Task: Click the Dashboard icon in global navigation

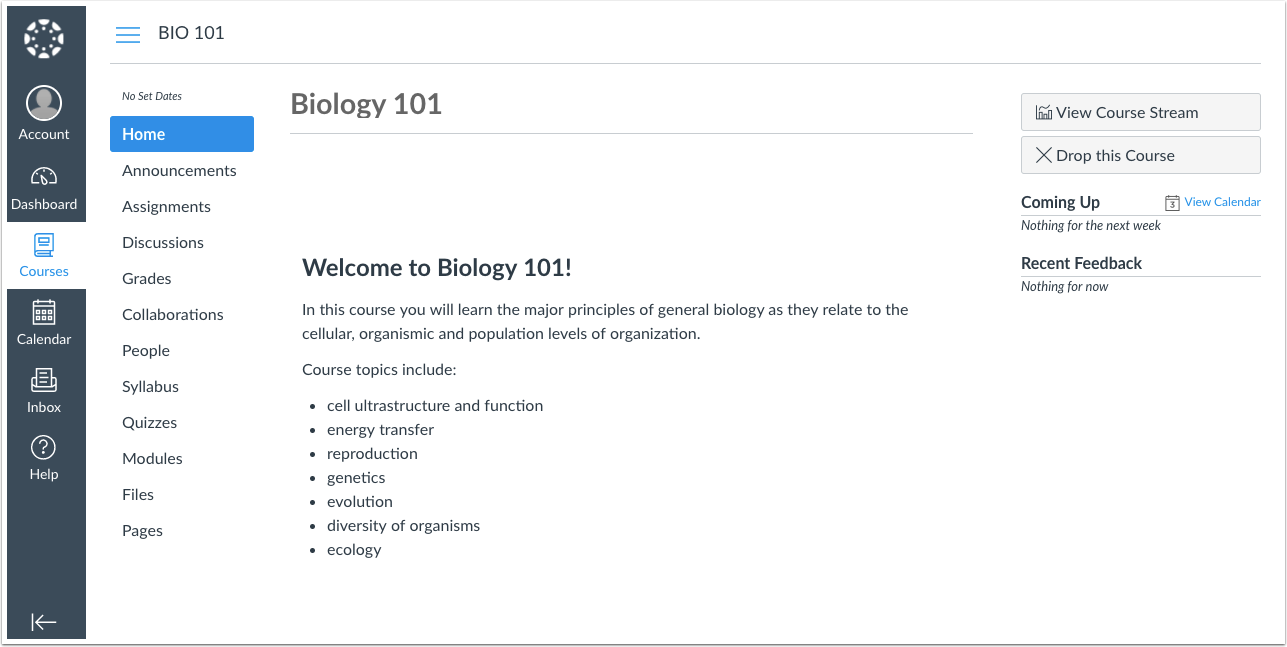Action: coord(44,178)
